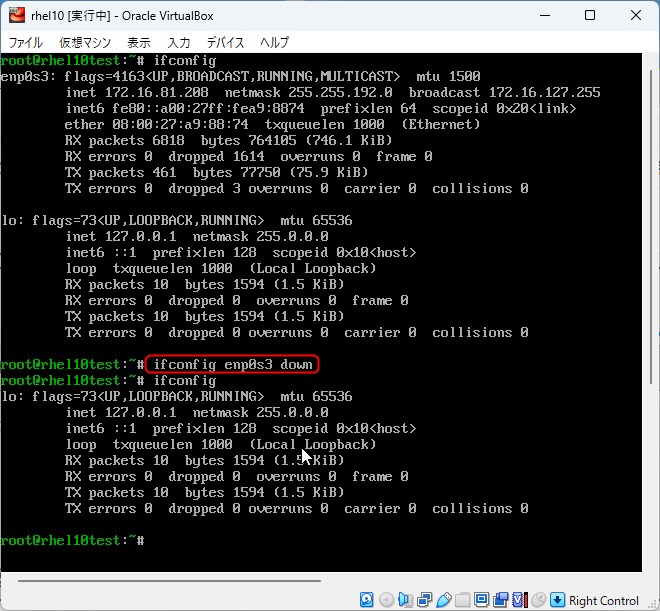This screenshot has height=611, width=660.
Task: Click the shared folders status icon
Action: [462, 599]
